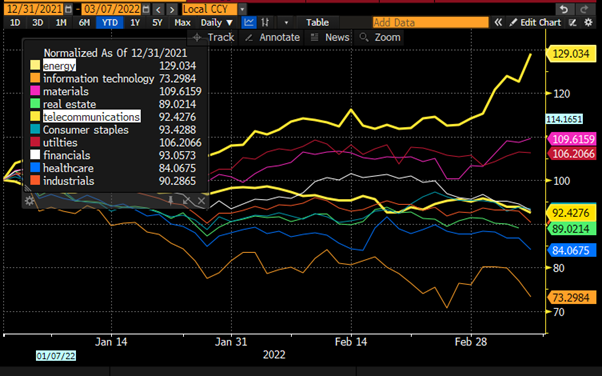The image size is (602, 376).
Task: Open the Table view
Action: (x=317, y=22)
